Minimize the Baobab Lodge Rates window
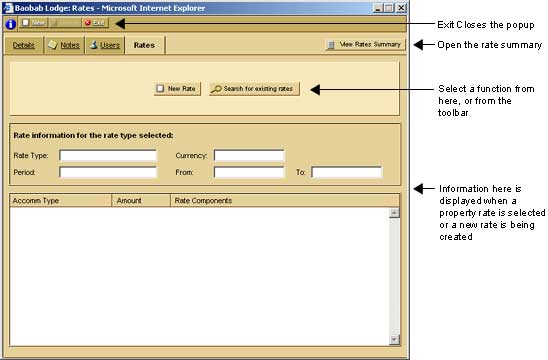 tap(377, 8)
